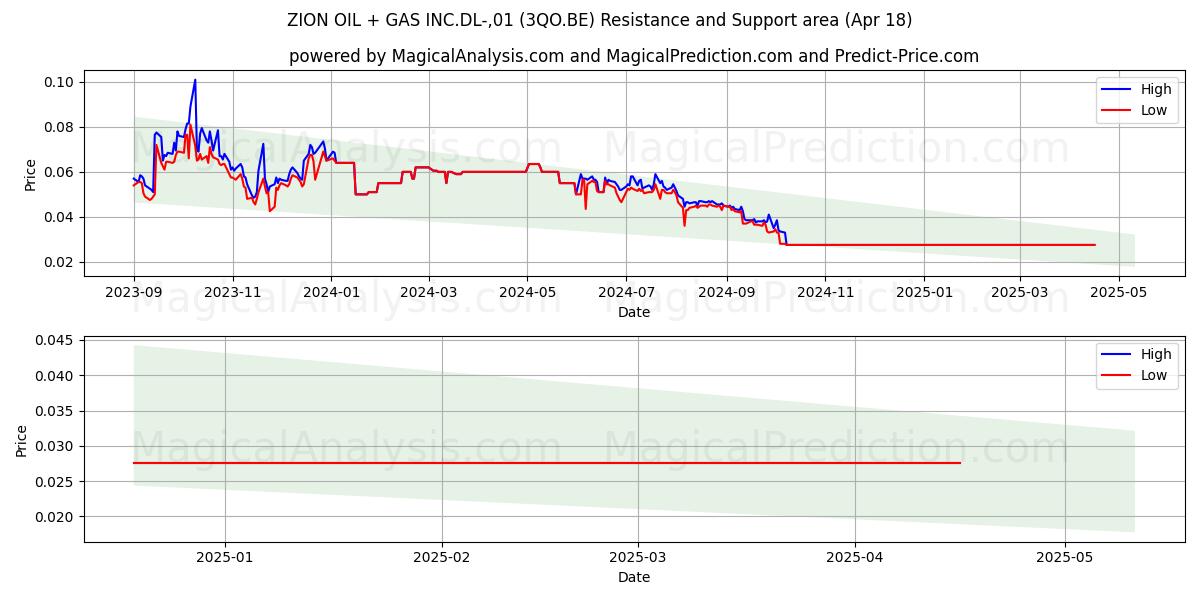Click the 0.020 tick on bottom price axis

tap(56, 517)
